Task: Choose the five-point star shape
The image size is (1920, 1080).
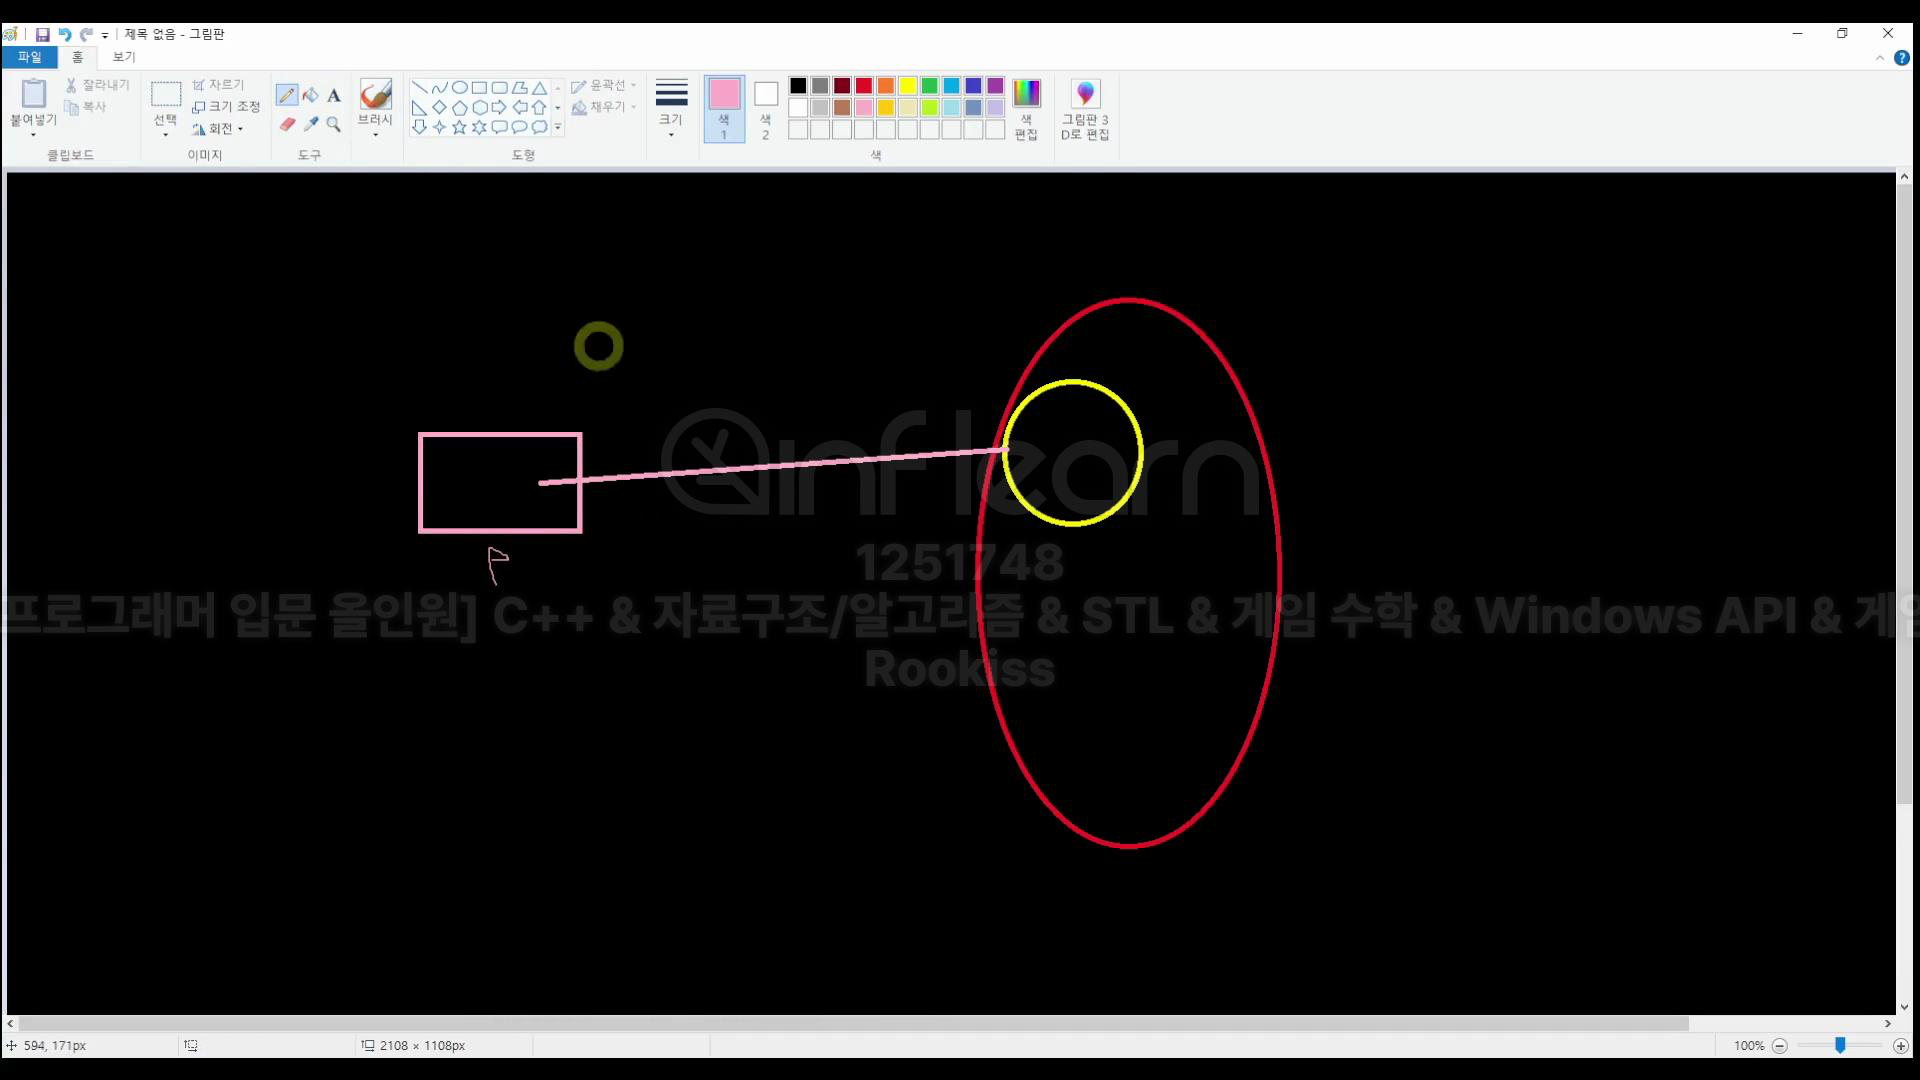Action: [459, 127]
